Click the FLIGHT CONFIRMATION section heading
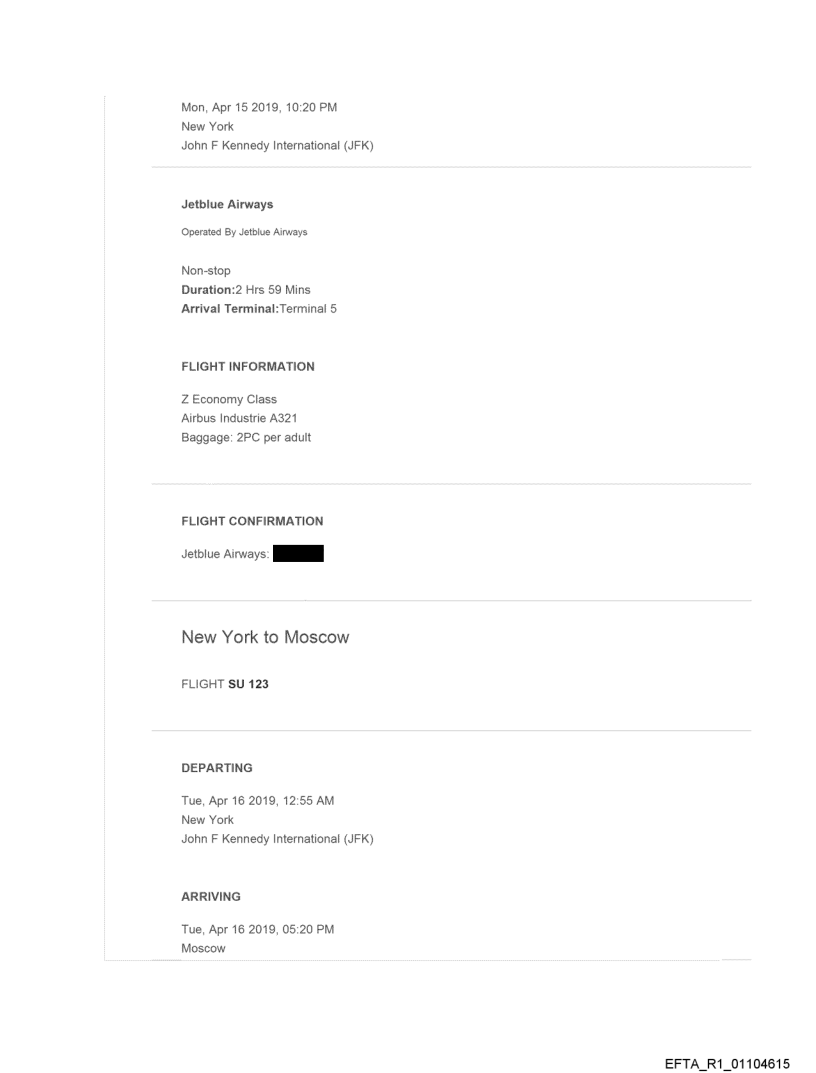 (252, 521)
